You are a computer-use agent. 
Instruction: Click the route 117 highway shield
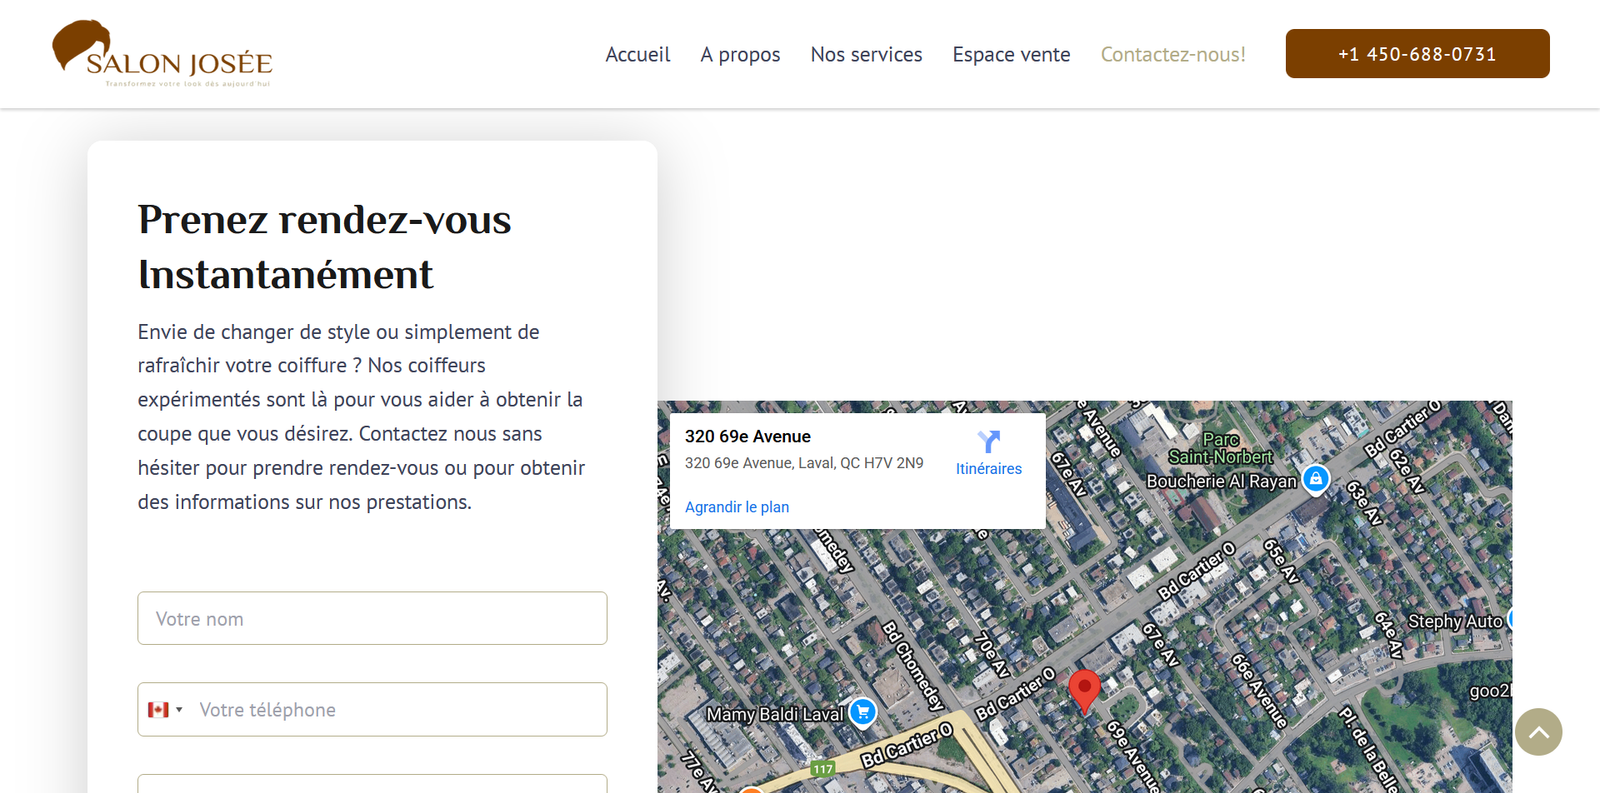click(x=822, y=769)
